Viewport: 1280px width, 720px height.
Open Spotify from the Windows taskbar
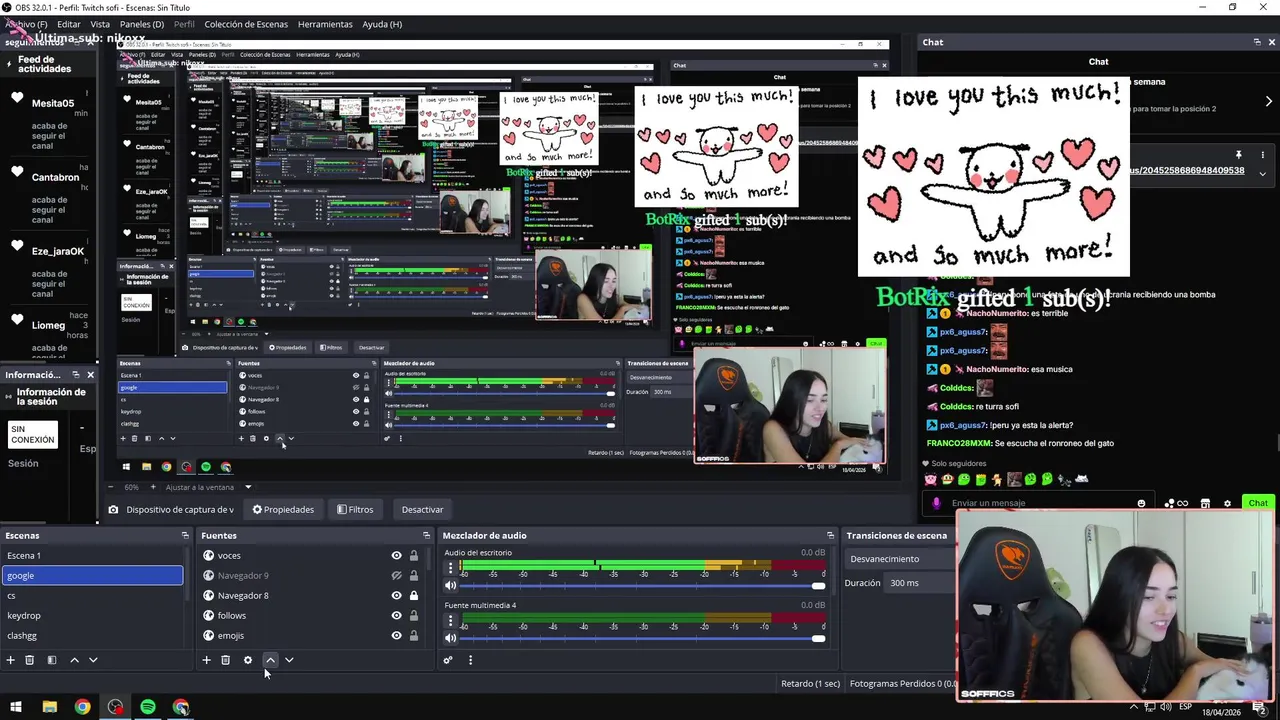point(148,707)
